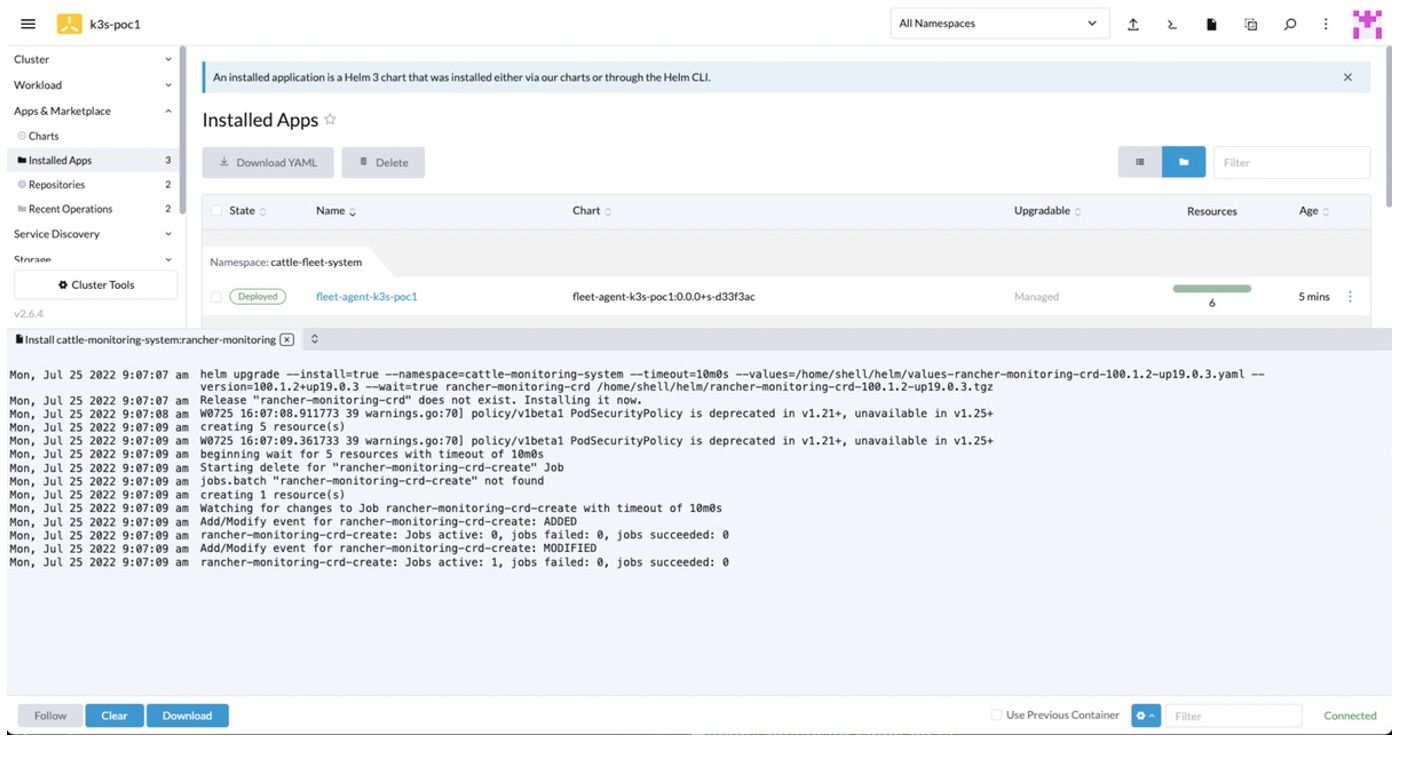Click the Filter field above the apps table
Image resolution: width=1422 pixels, height=757 pixels.
point(1290,162)
